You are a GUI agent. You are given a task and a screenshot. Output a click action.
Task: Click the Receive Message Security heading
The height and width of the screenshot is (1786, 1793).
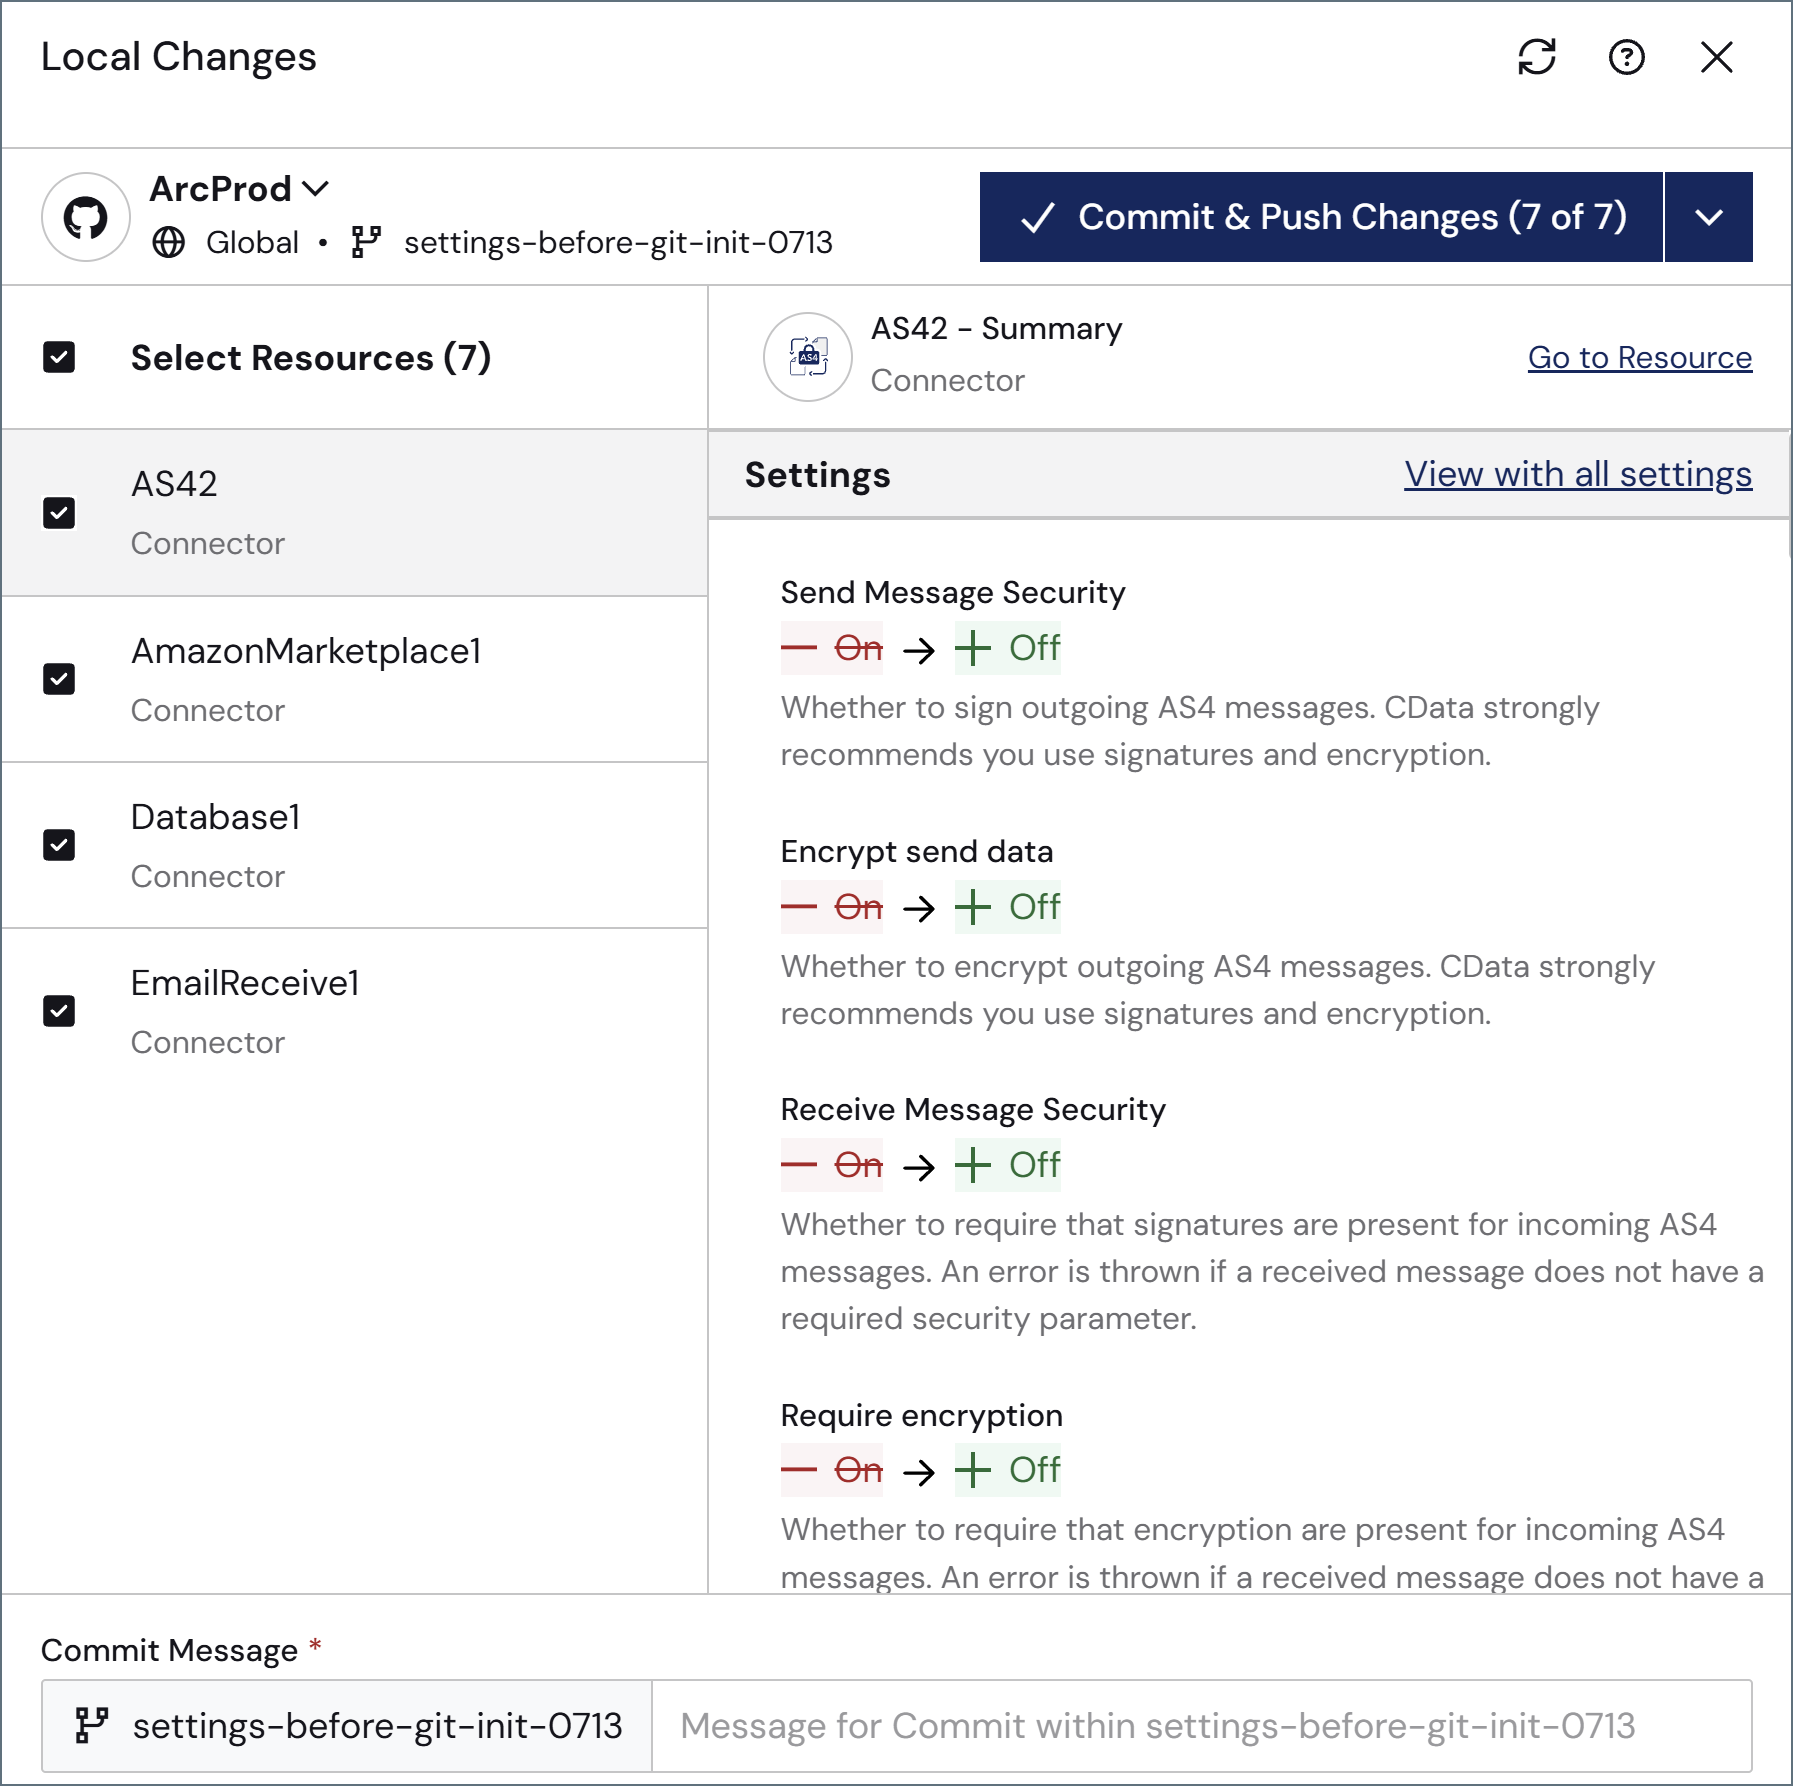point(973,1109)
